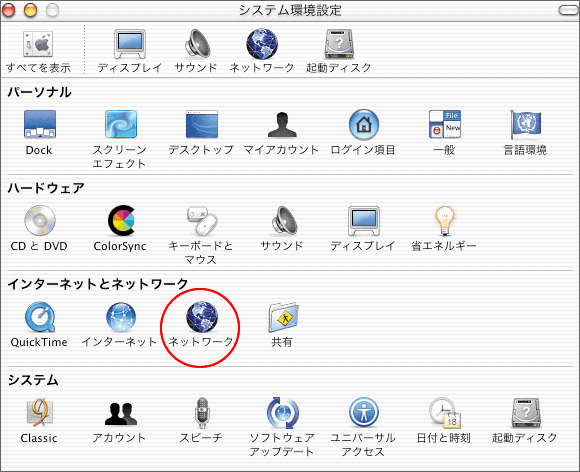Open アカウント (Accounts) icon

pyautogui.click(x=121, y=413)
